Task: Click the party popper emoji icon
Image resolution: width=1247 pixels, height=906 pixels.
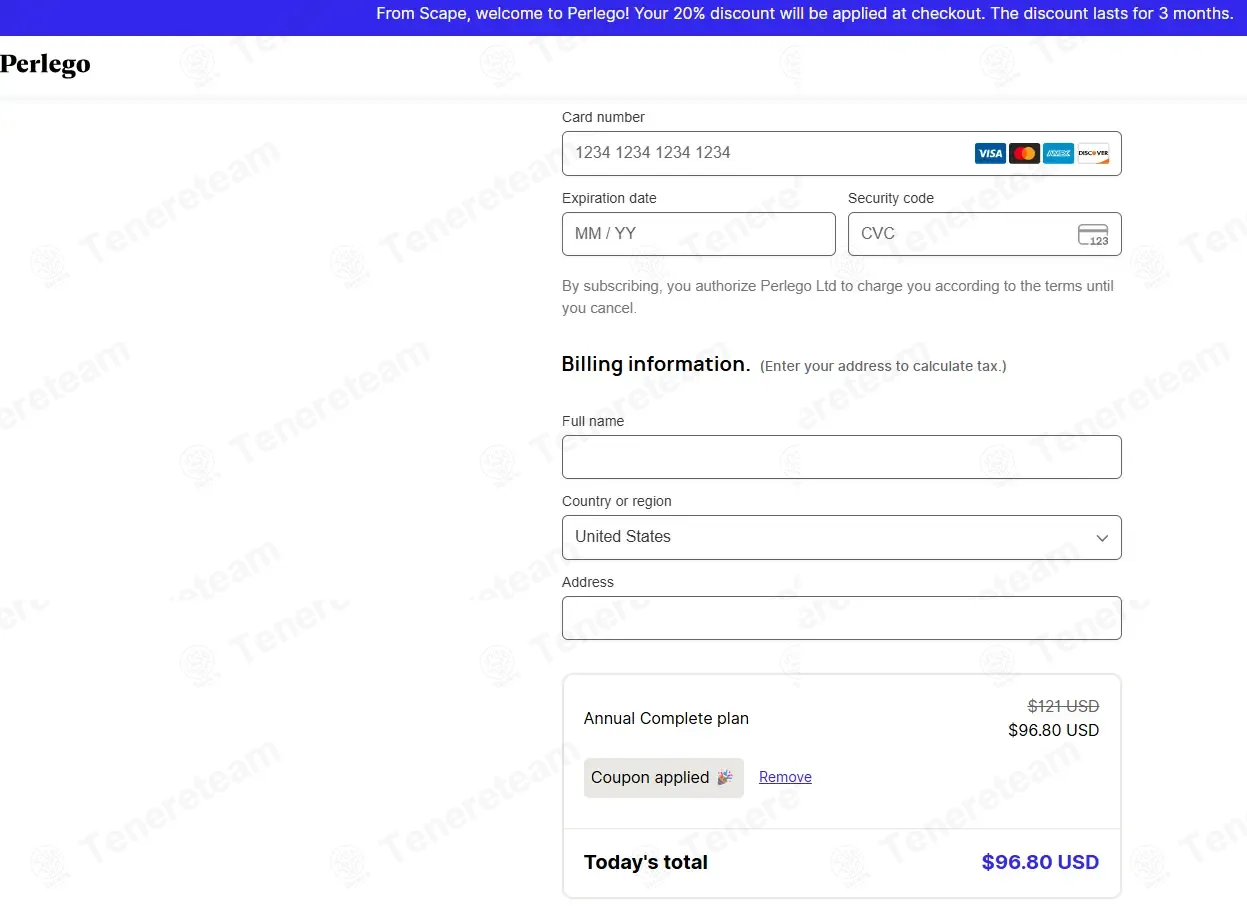Action: 725,777
